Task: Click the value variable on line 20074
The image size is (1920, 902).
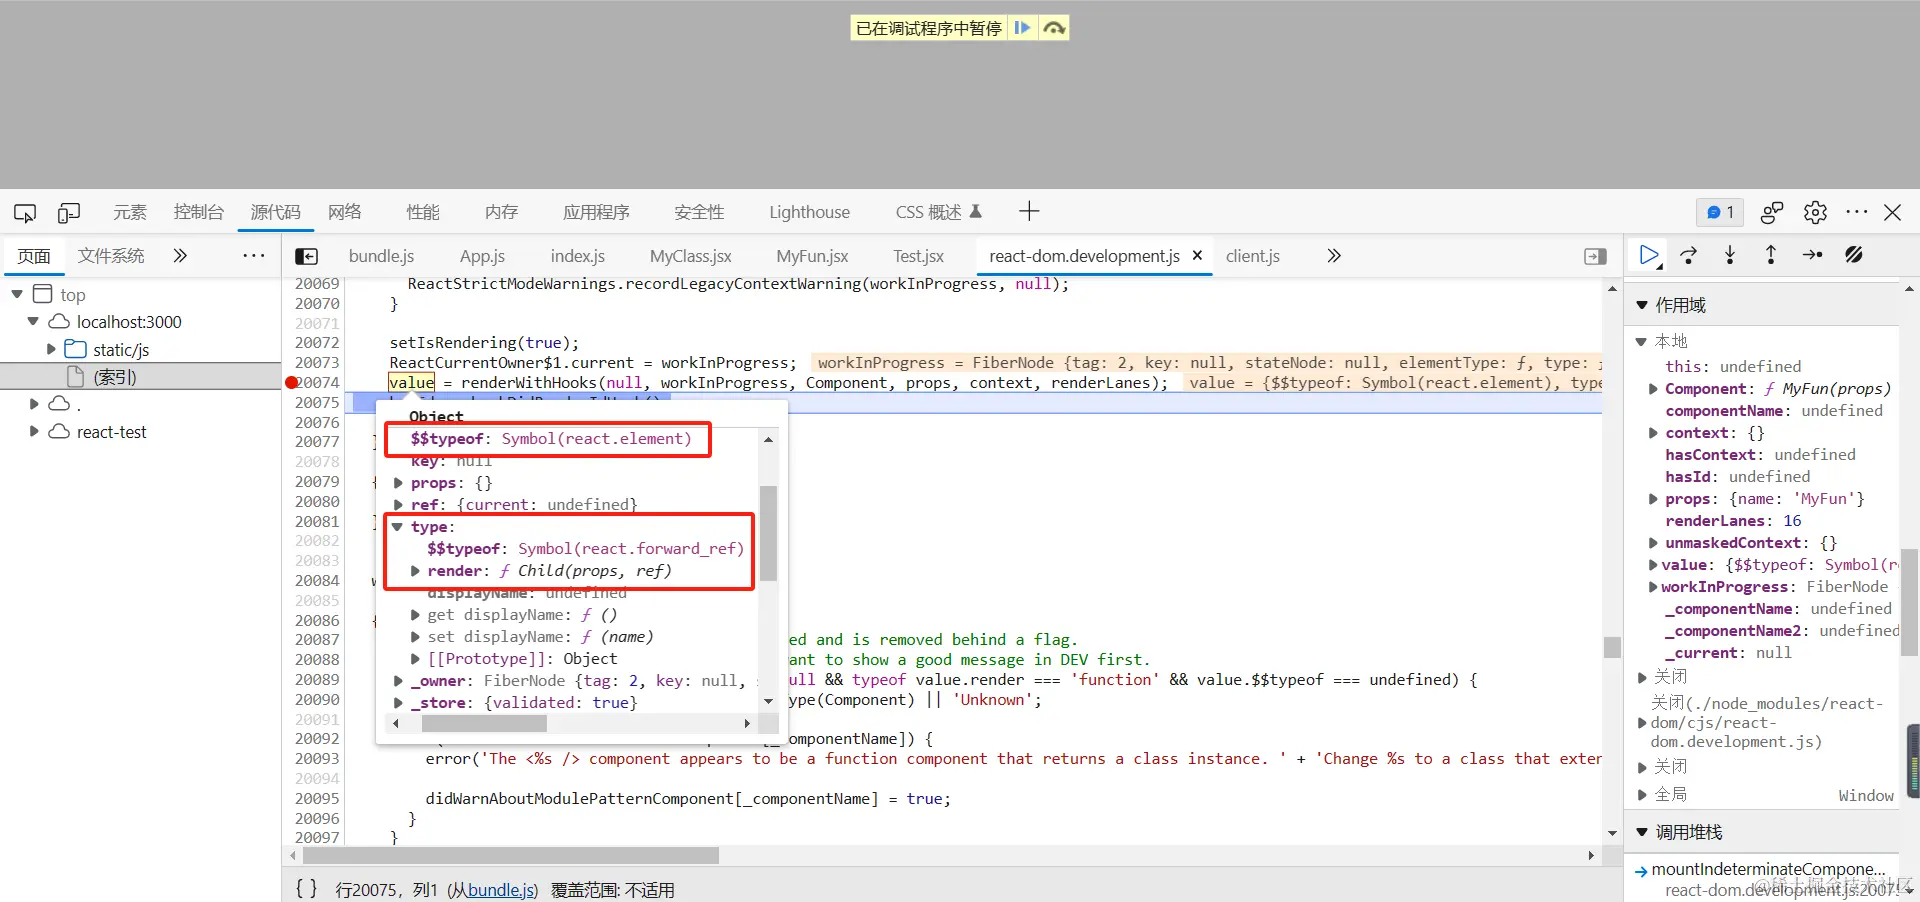Action: pos(412,382)
